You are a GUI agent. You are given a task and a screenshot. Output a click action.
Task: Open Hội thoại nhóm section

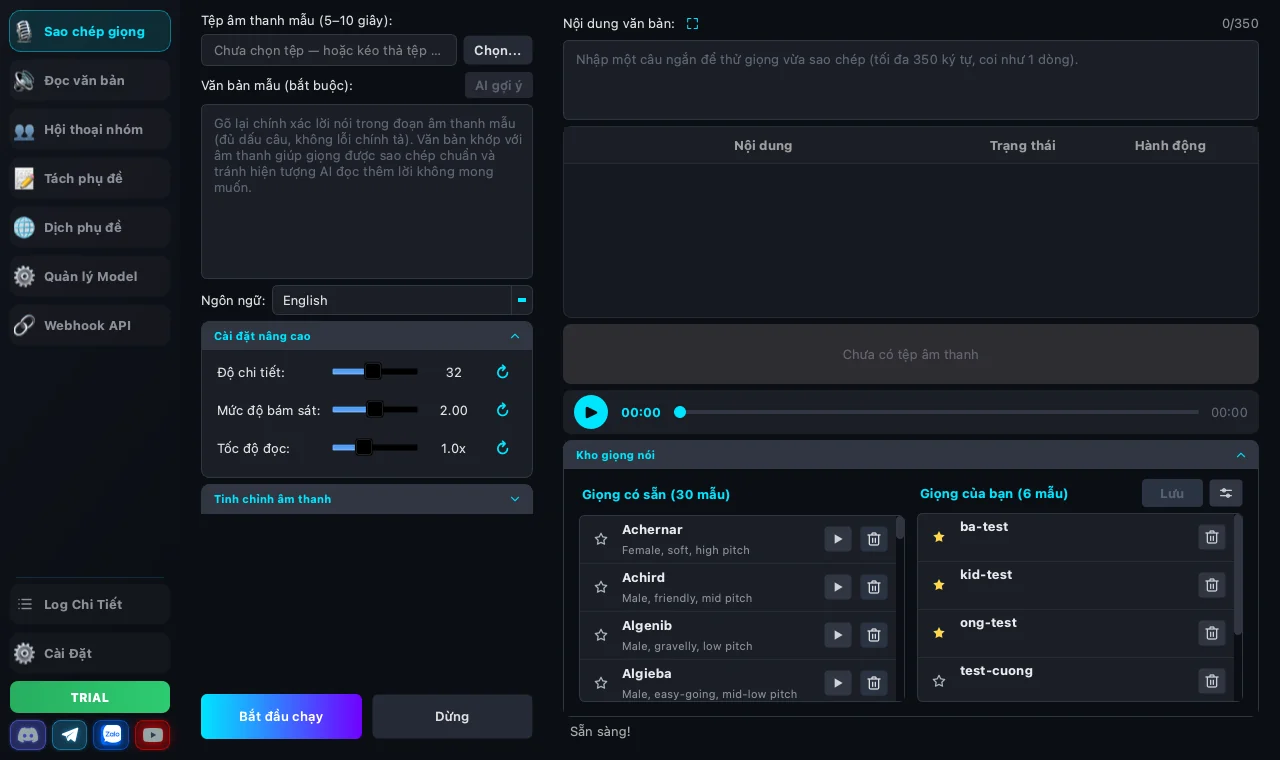90,129
